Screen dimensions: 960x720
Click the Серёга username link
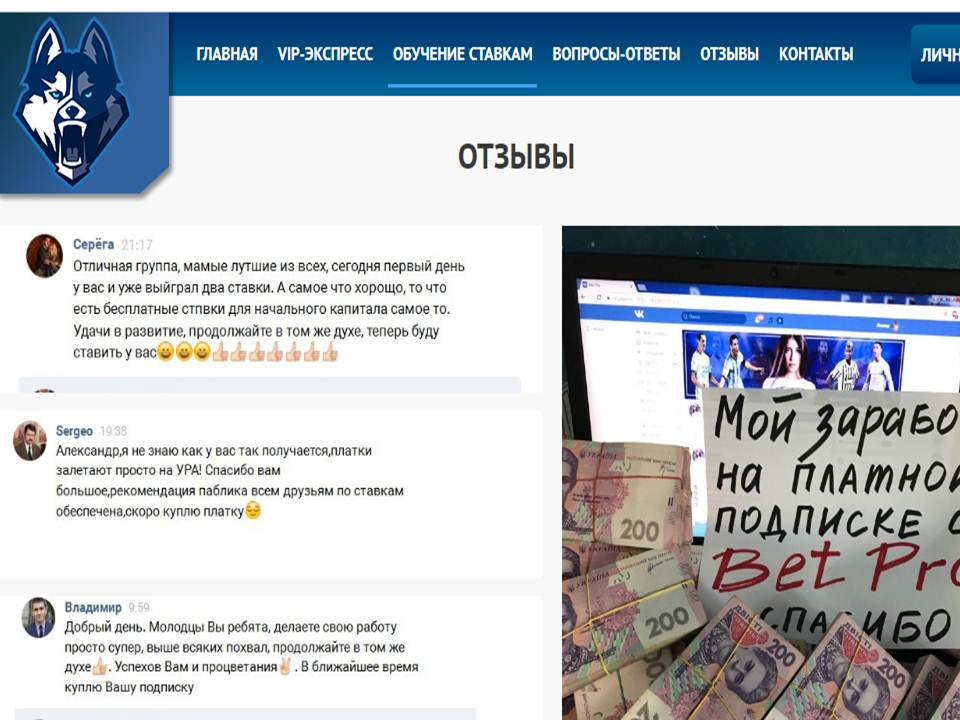click(x=94, y=245)
